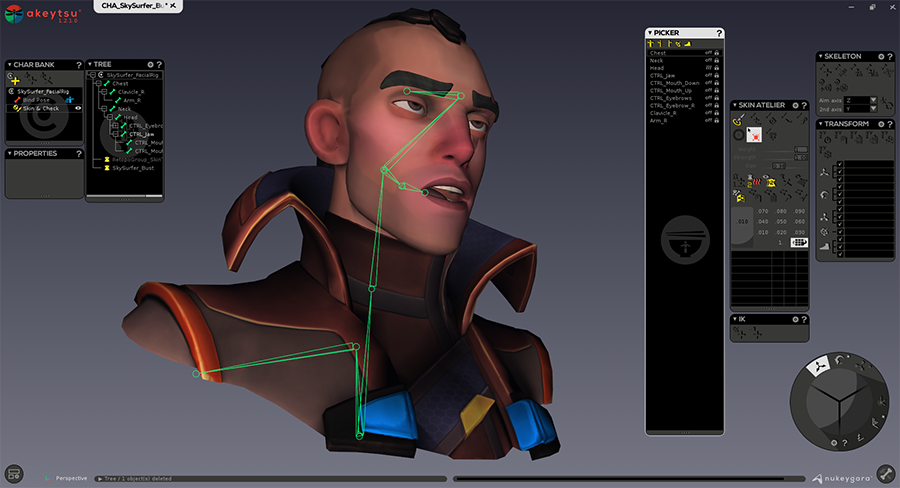Image resolution: width=900 pixels, height=488 pixels.
Task: Select the yellow skin paint brush tool
Action: click(738, 119)
